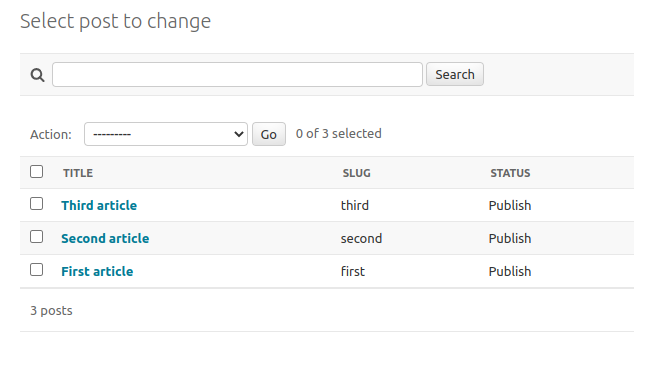
Task: Click the 'Action:' label
Action: (51, 134)
